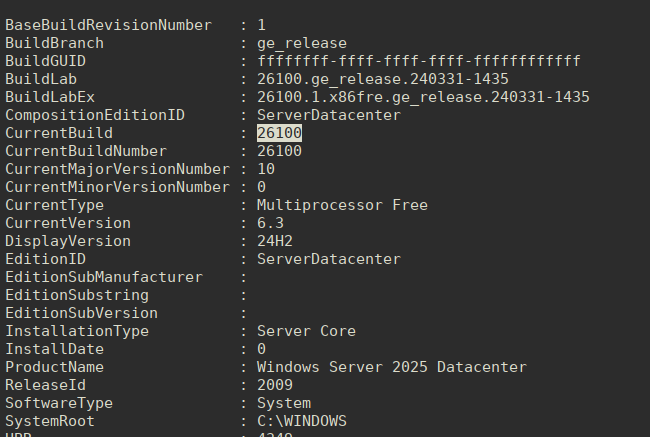Select the 6.3 CurrentVersion value
650x437 pixels.
coord(270,223)
